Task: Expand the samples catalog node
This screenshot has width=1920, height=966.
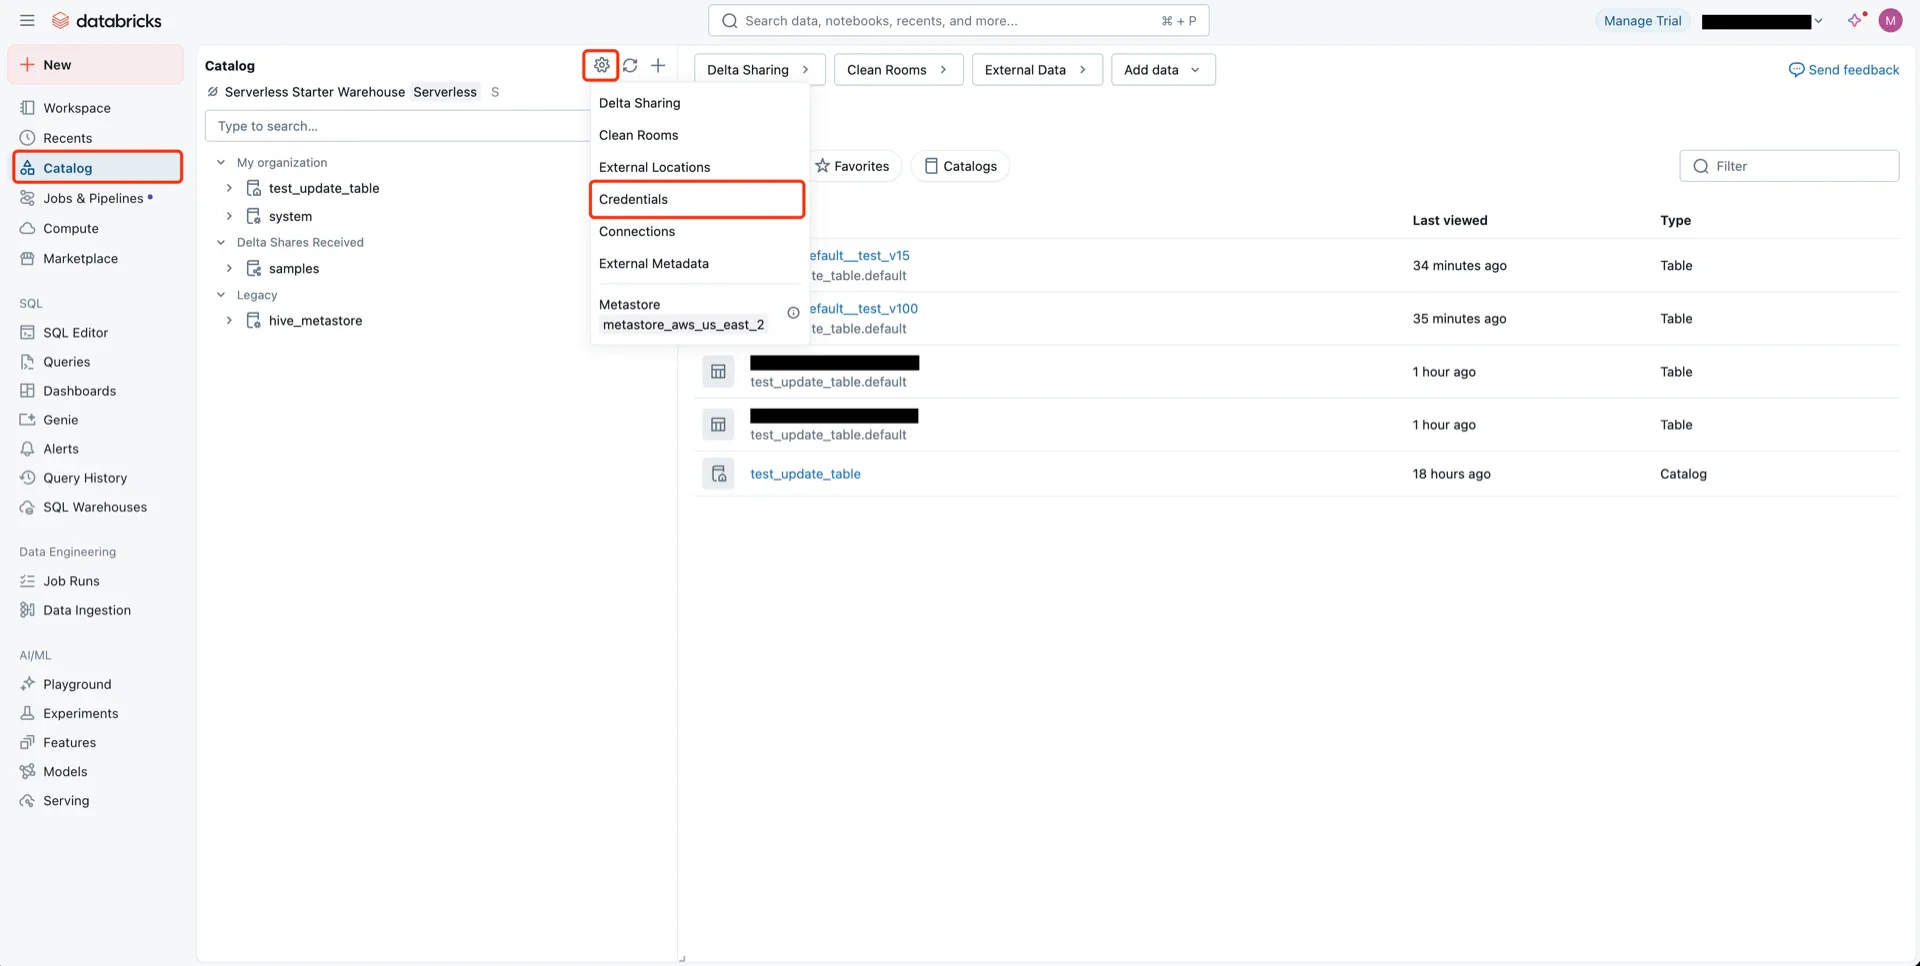Action: (229, 268)
